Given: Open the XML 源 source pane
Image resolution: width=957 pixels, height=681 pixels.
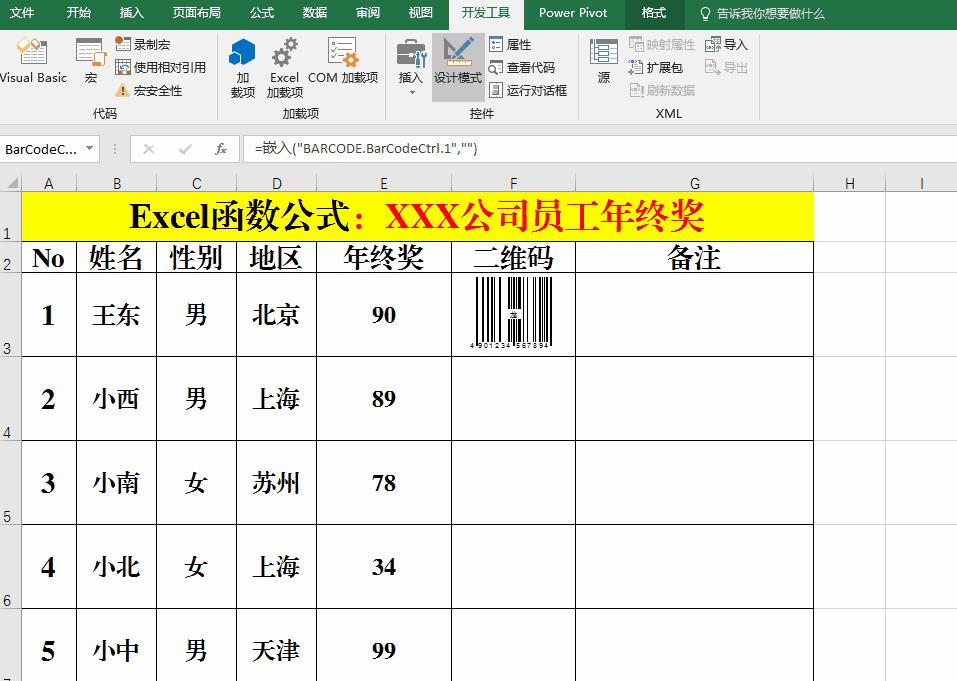Looking at the screenshot, I should click(604, 60).
